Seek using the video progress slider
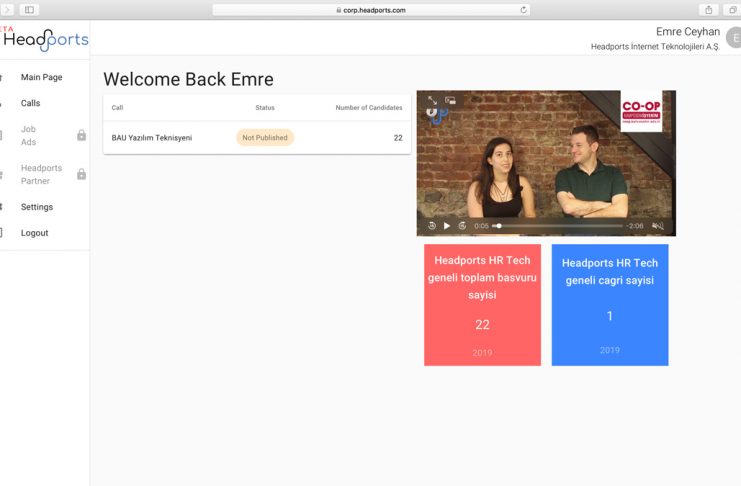741x486 pixels. (x=558, y=226)
